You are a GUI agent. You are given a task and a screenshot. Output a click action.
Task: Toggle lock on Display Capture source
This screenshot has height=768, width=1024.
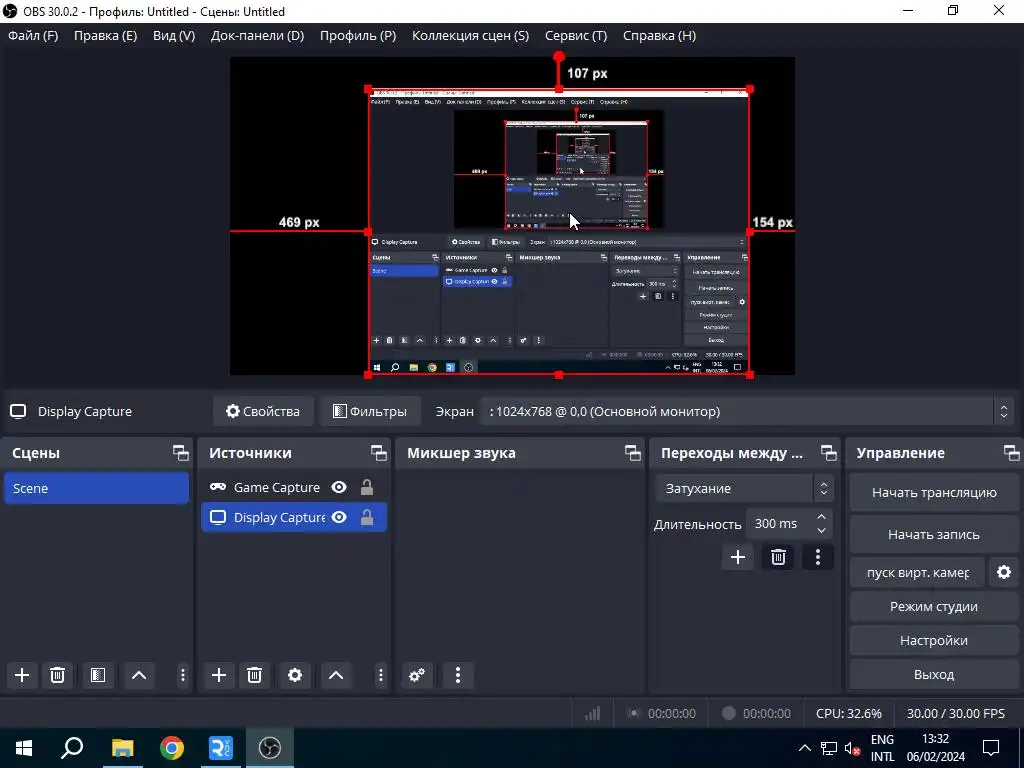(367, 517)
